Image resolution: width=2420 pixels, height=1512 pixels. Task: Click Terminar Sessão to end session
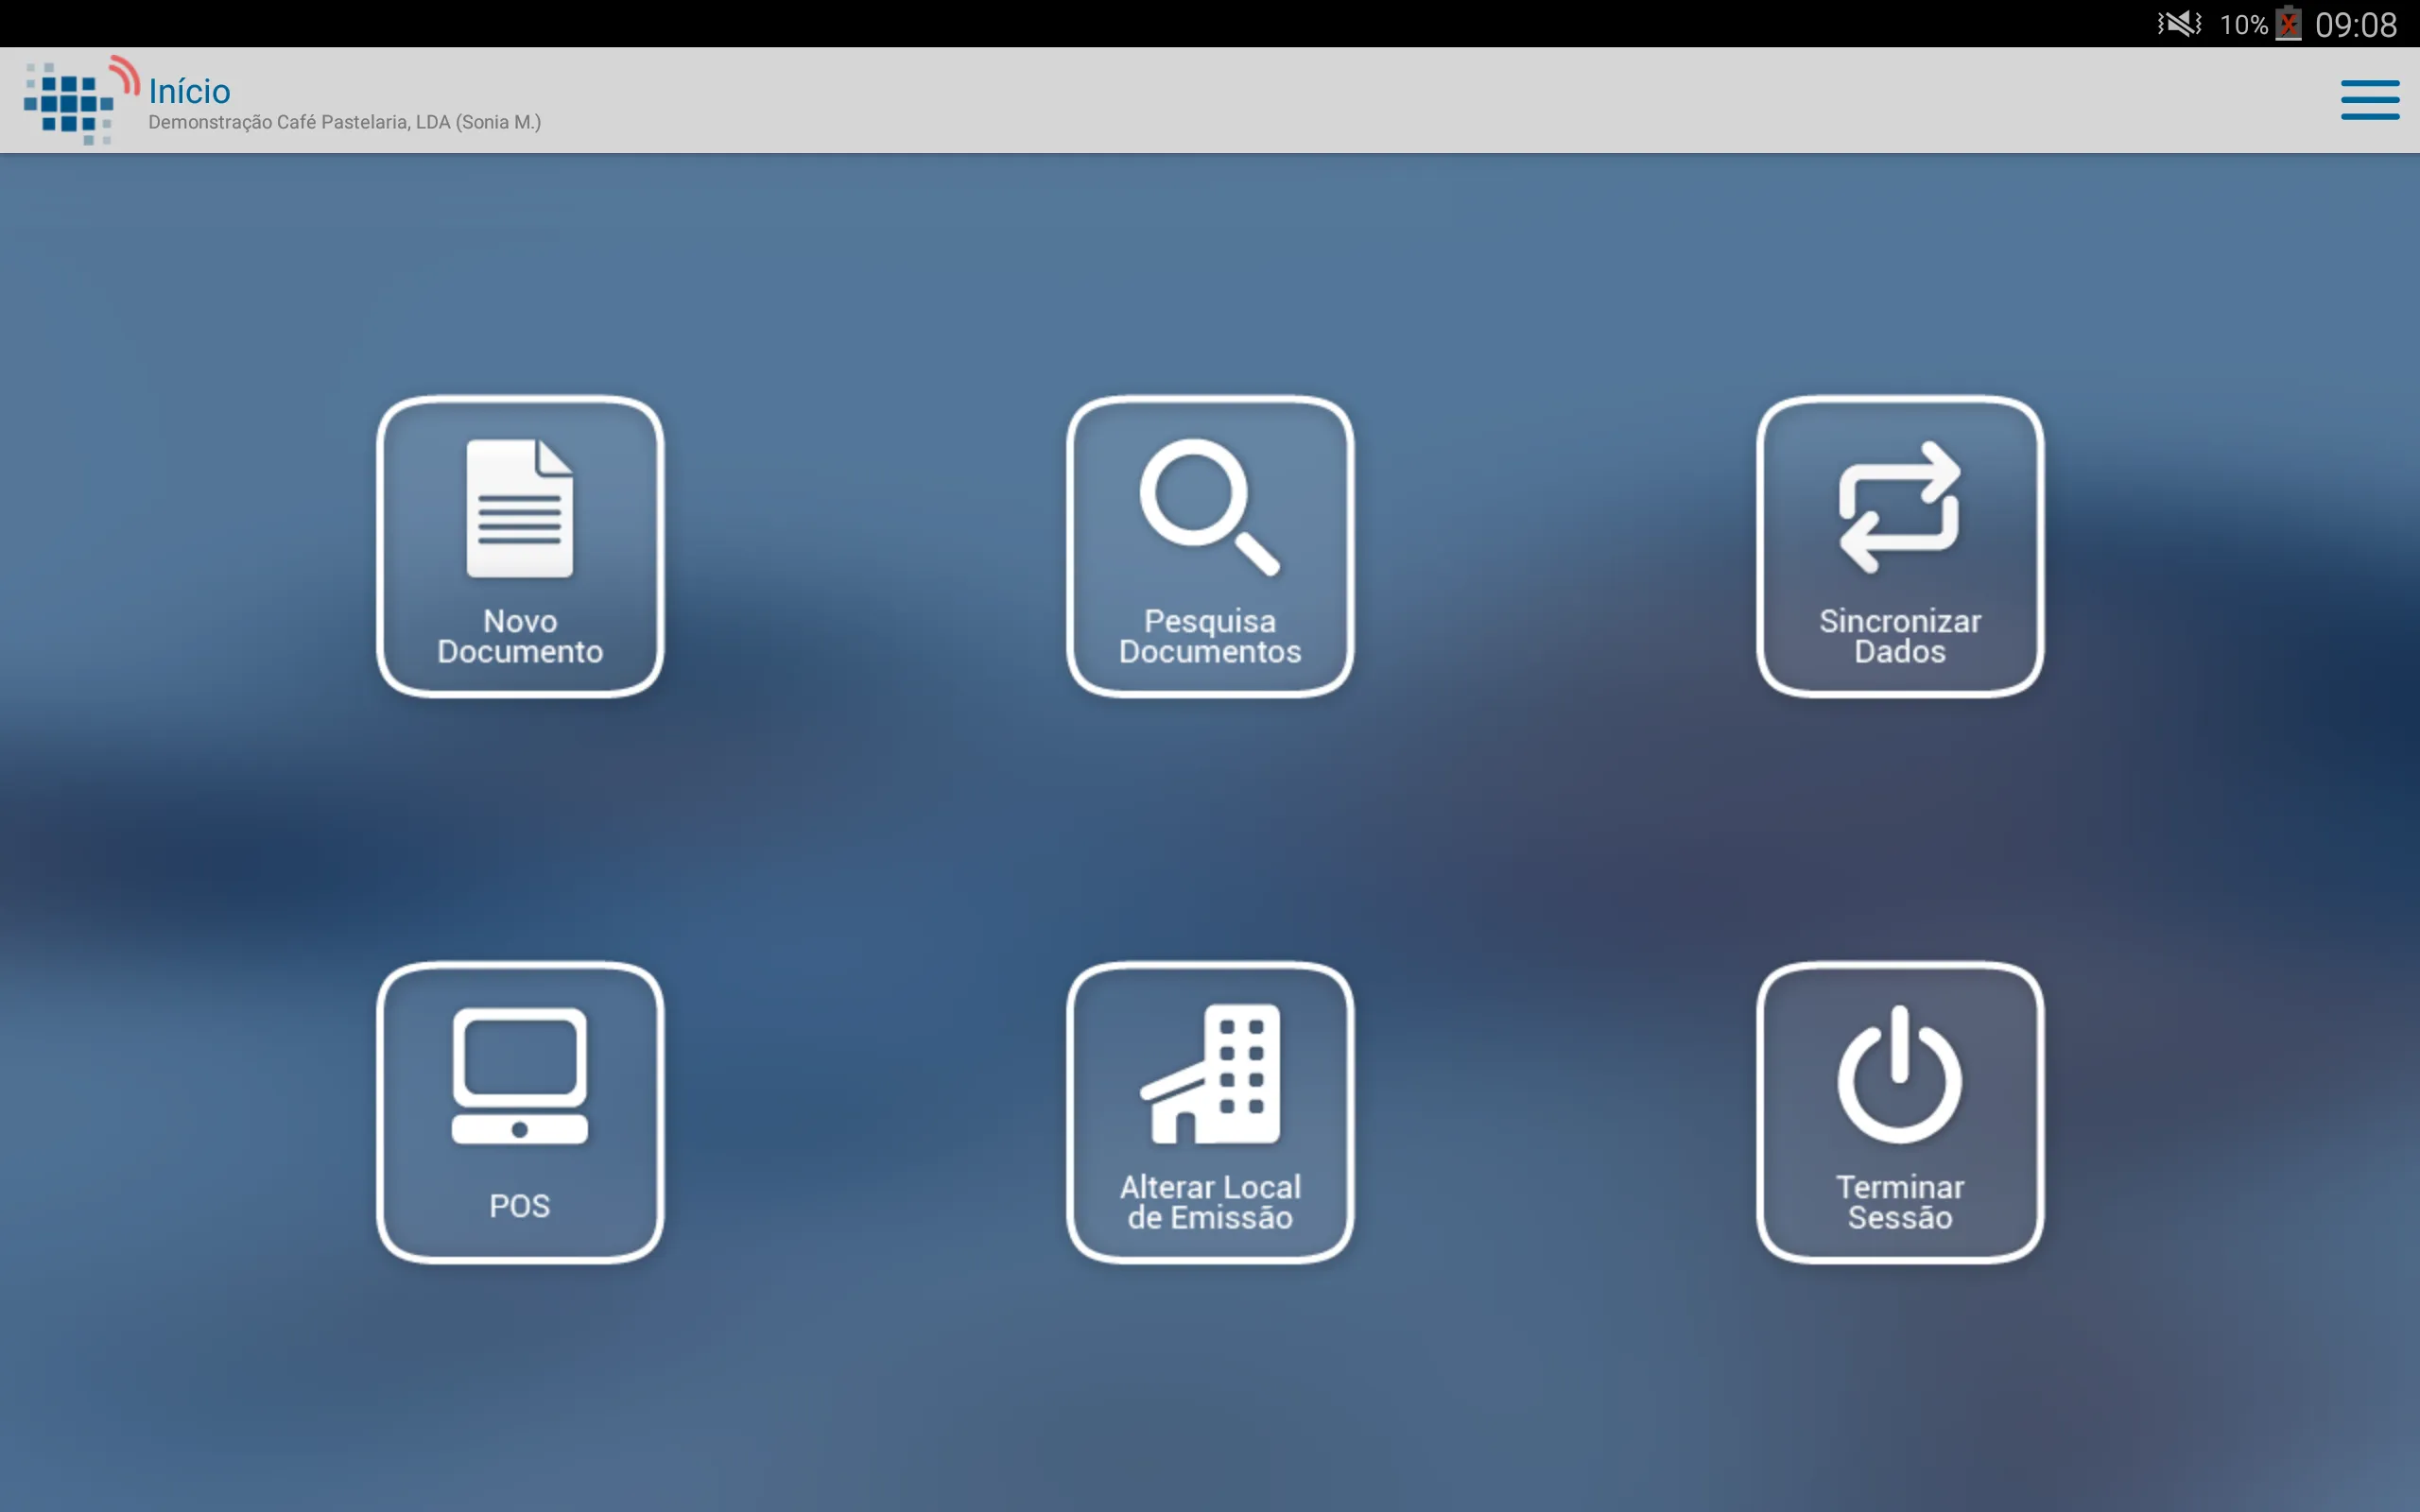click(1899, 1111)
